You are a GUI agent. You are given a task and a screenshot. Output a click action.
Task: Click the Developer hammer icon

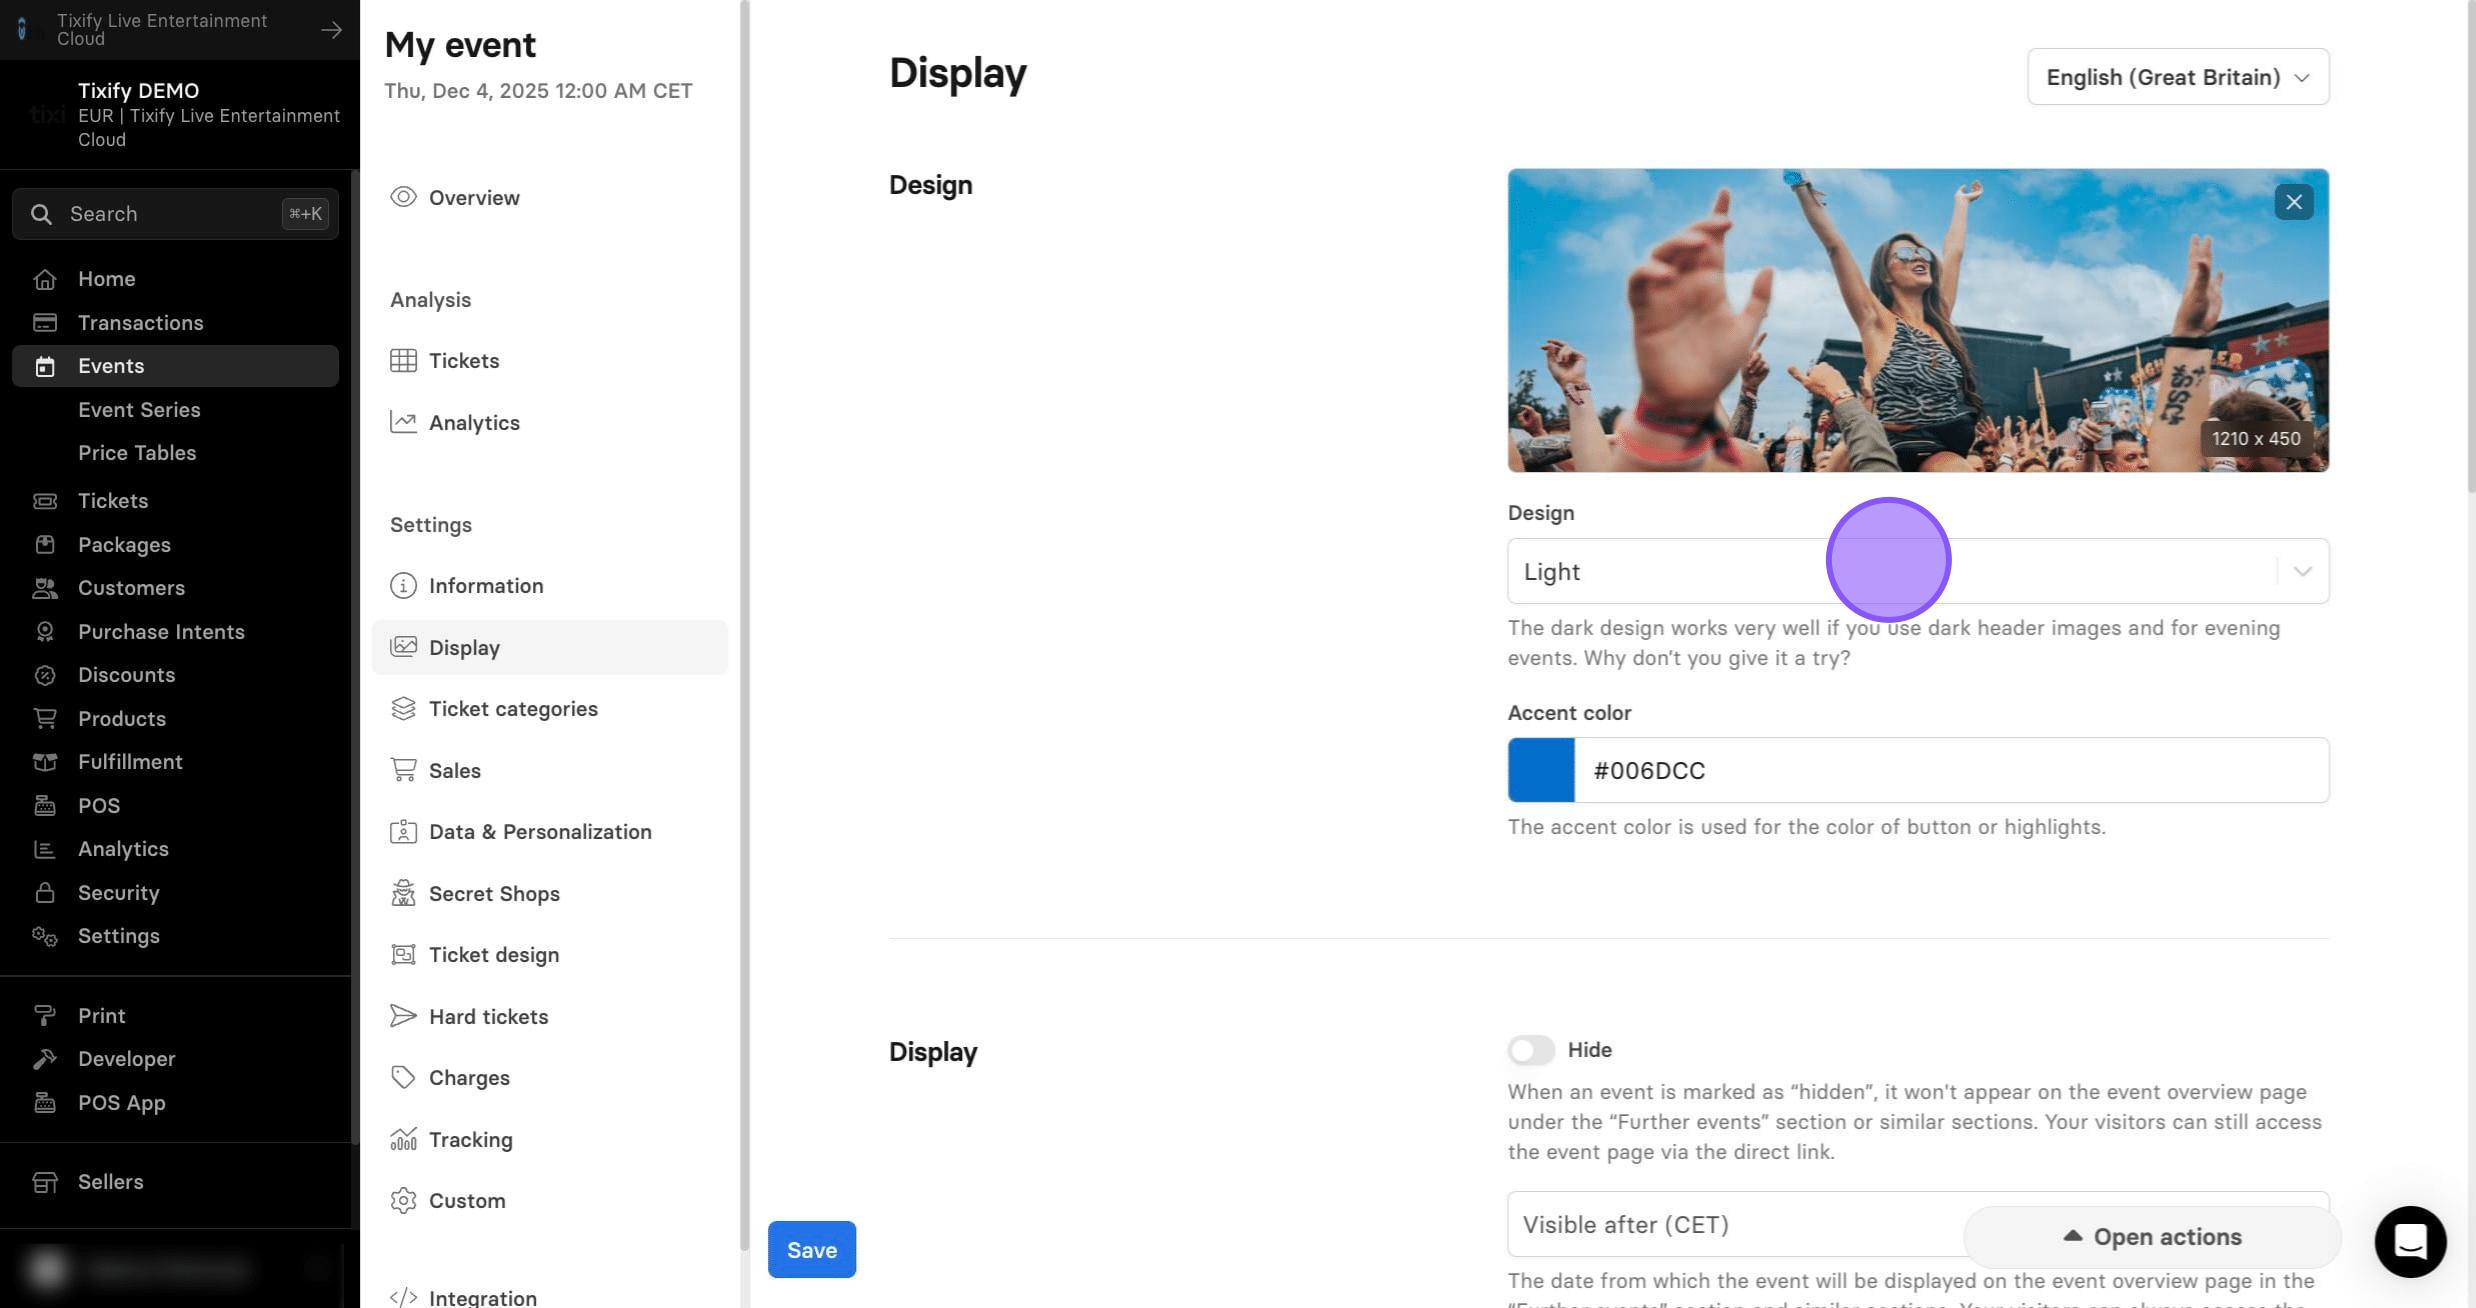tap(44, 1059)
